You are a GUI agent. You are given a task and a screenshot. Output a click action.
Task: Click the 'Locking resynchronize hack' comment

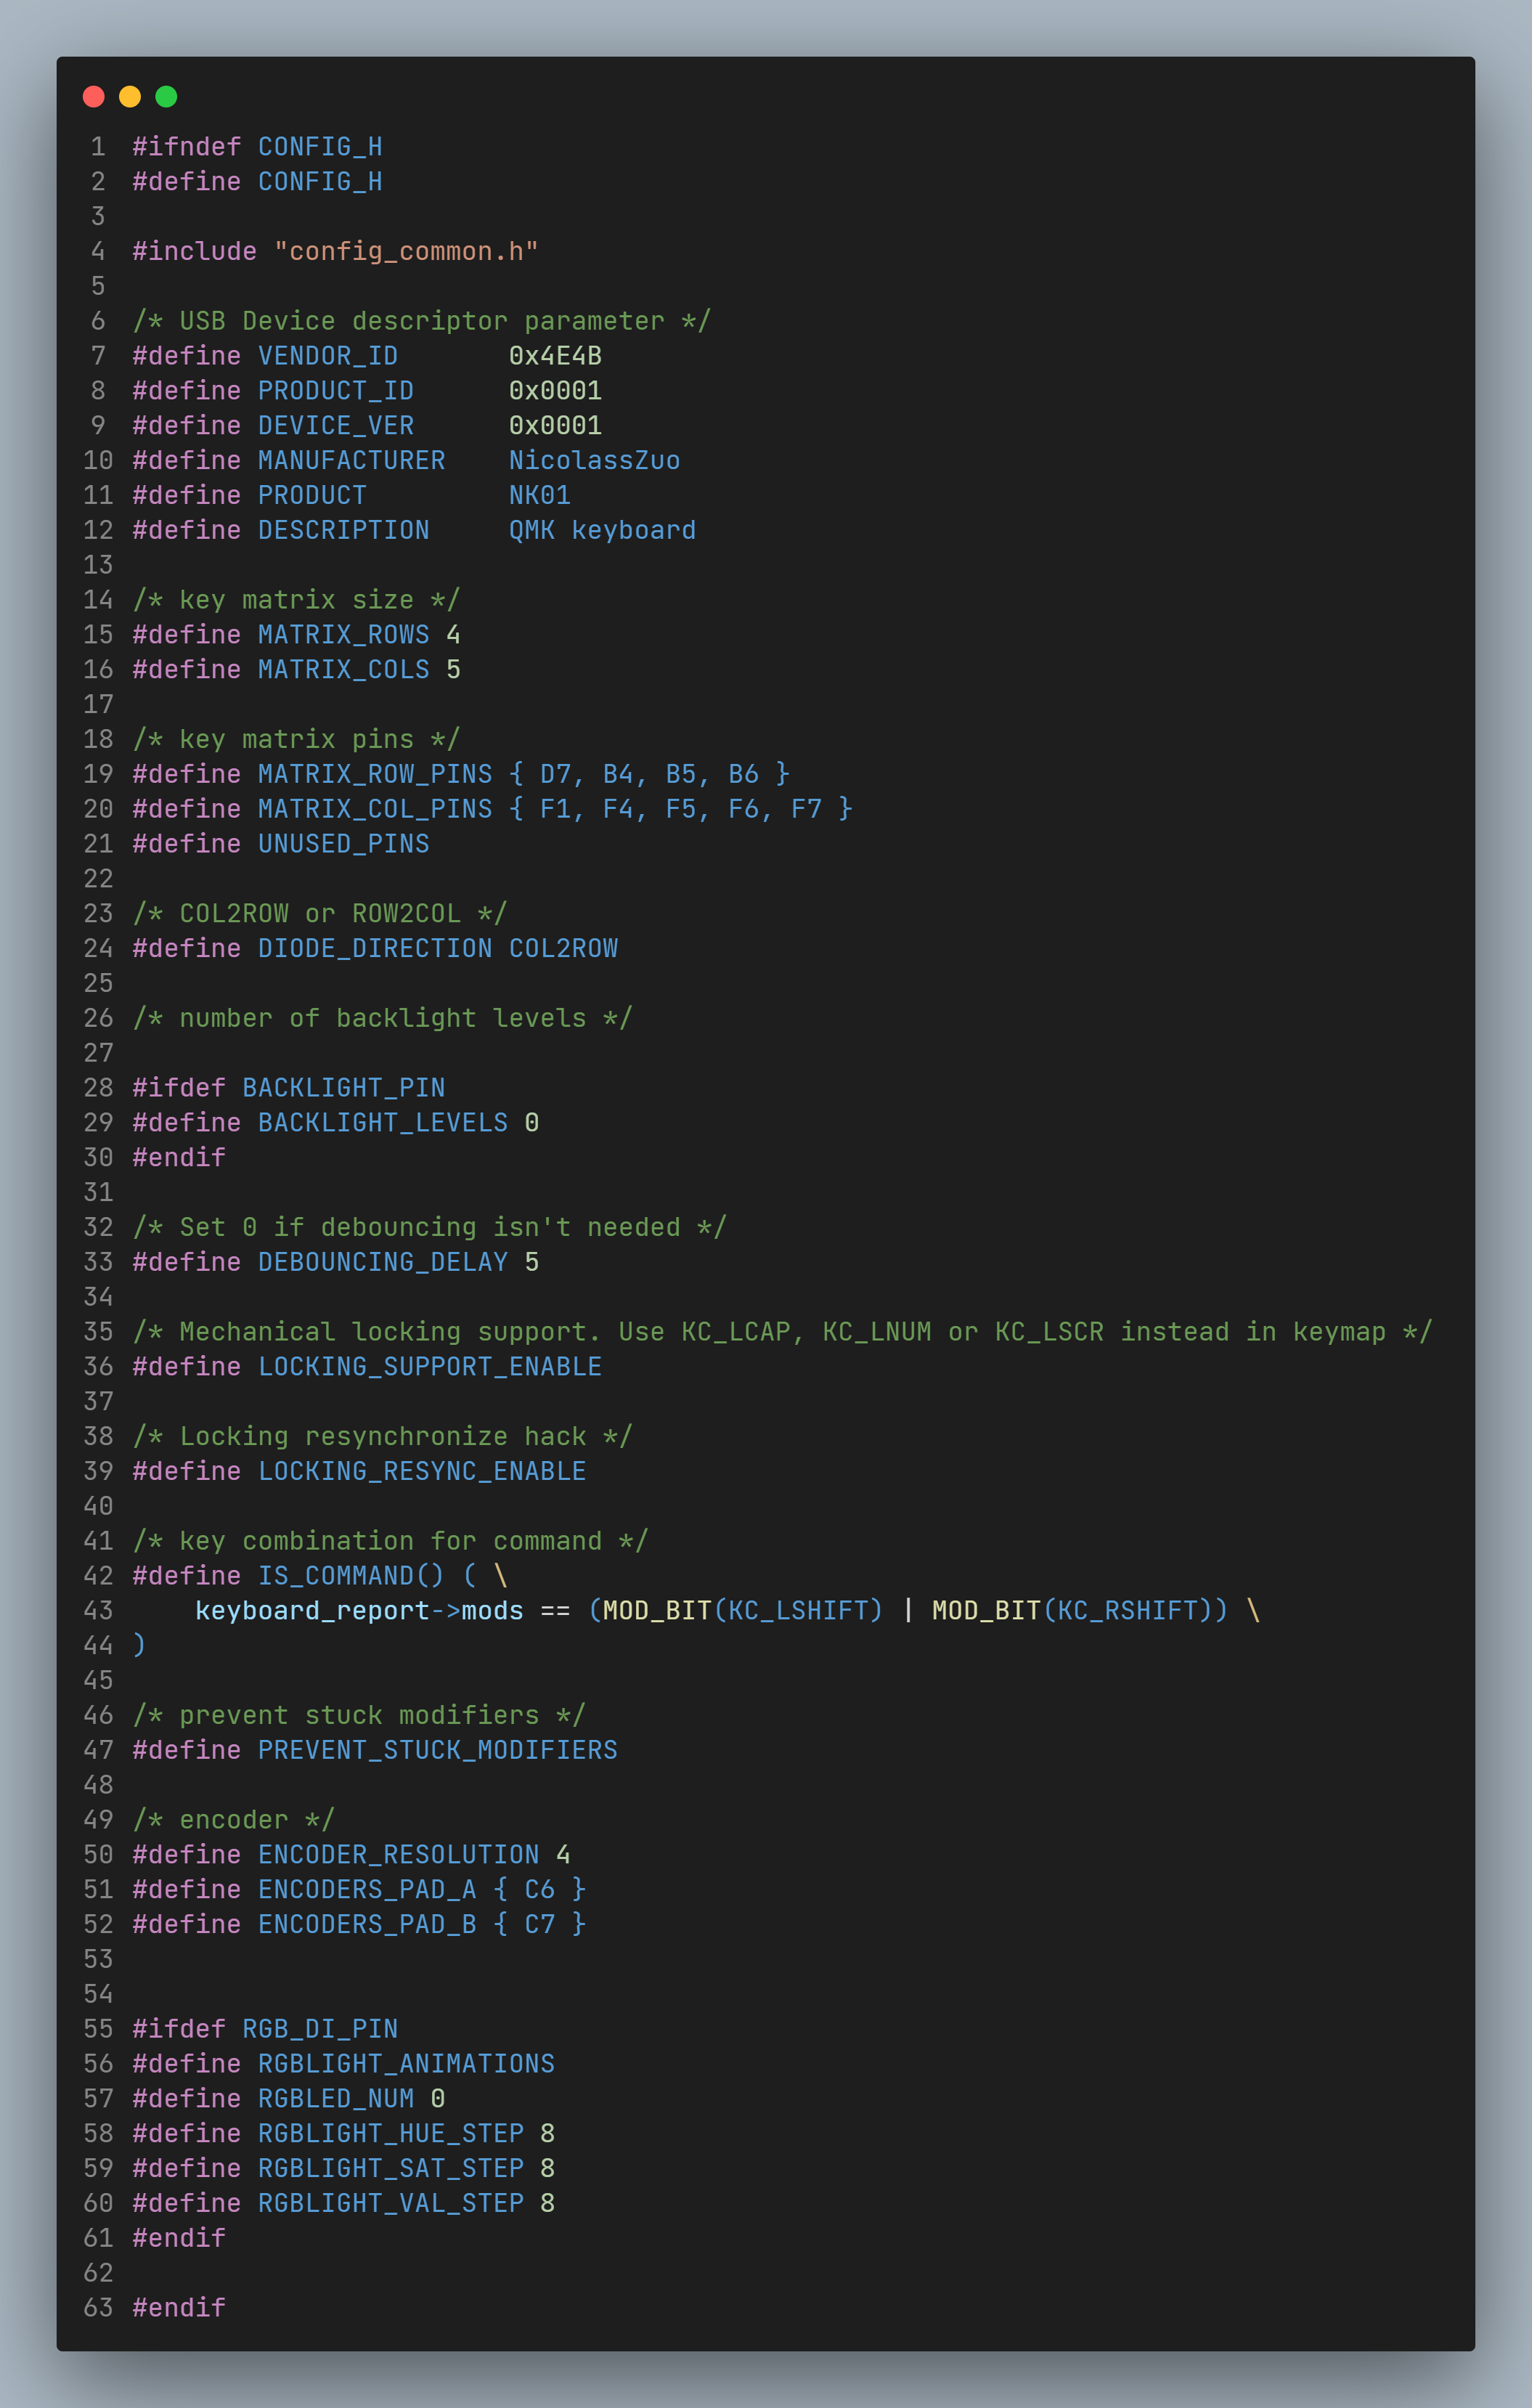[383, 1437]
